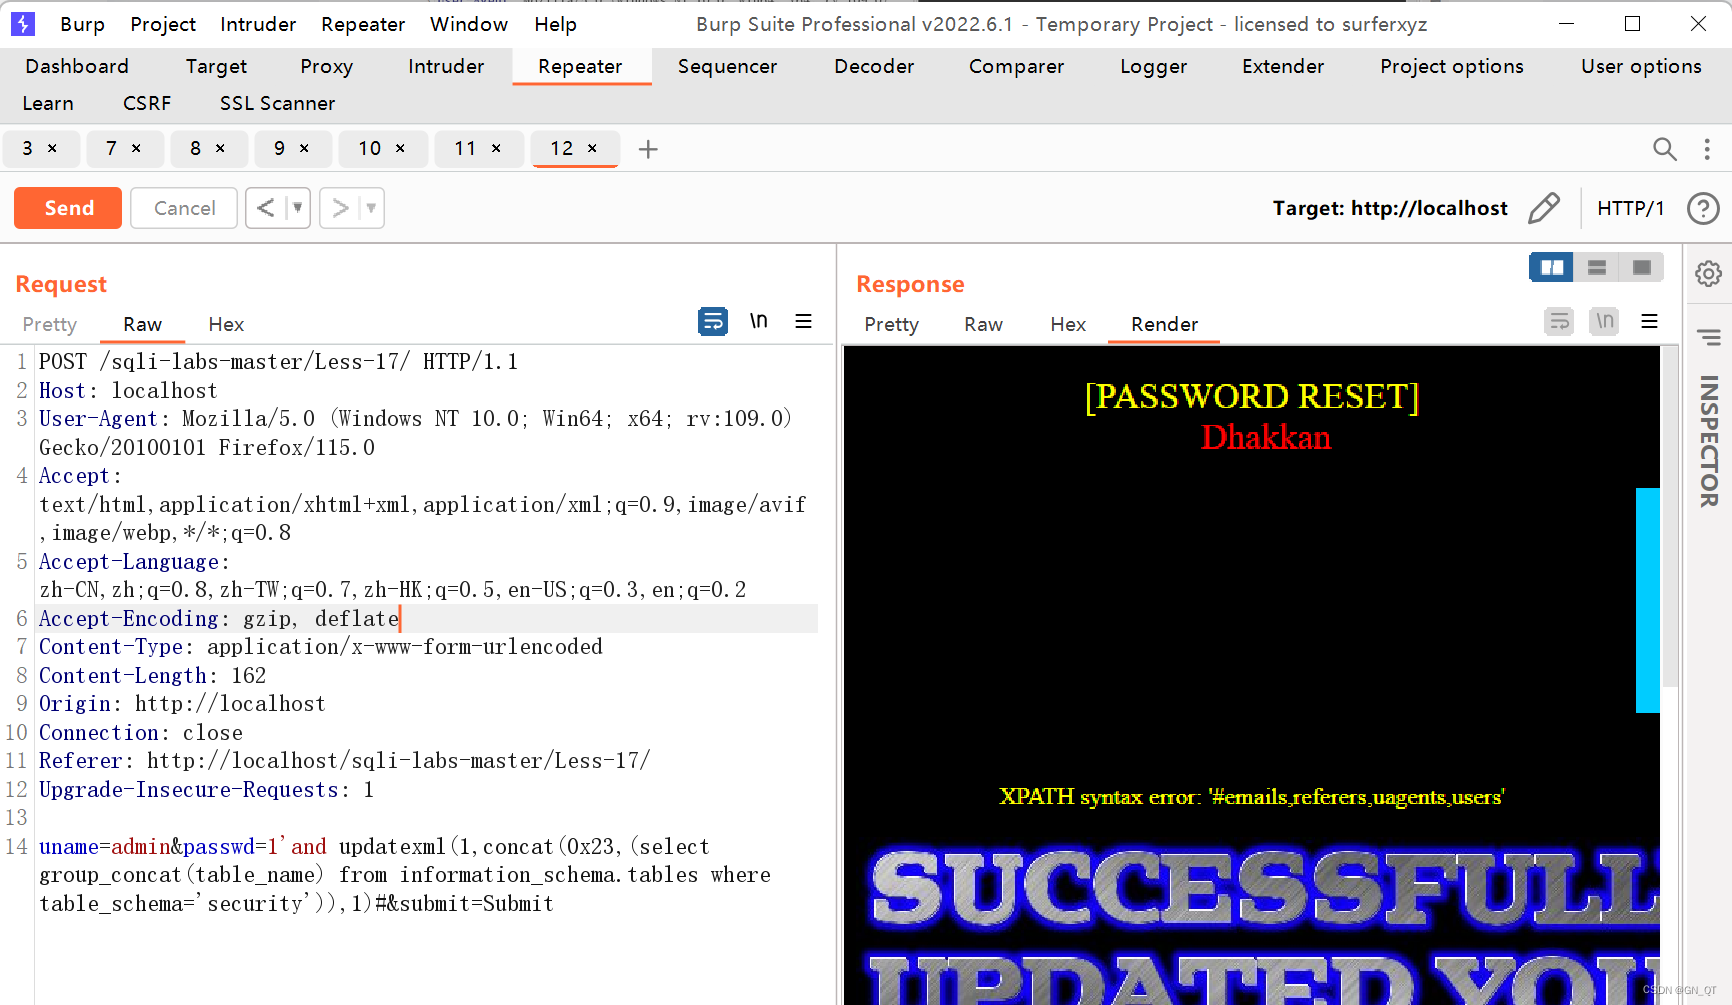The height and width of the screenshot is (1005, 1732).
Task: Show response in Raw view
Action: point(983,324)
